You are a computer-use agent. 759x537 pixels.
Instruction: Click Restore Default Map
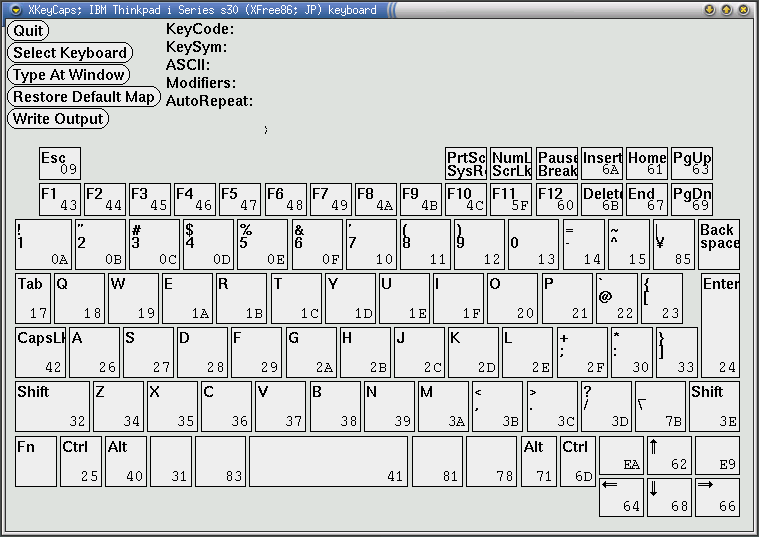[x=84, y=97]
